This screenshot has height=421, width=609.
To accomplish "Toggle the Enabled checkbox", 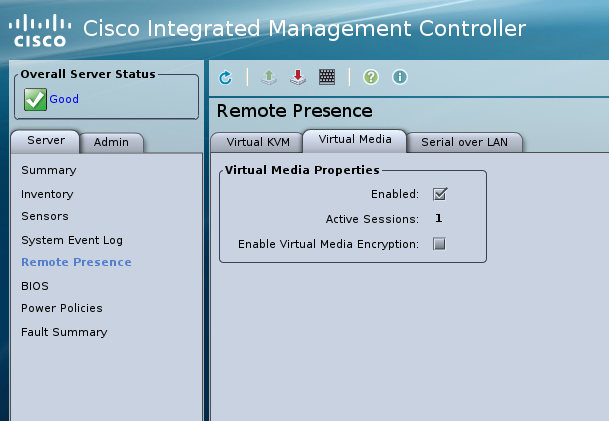I will [x=440, y=194].
